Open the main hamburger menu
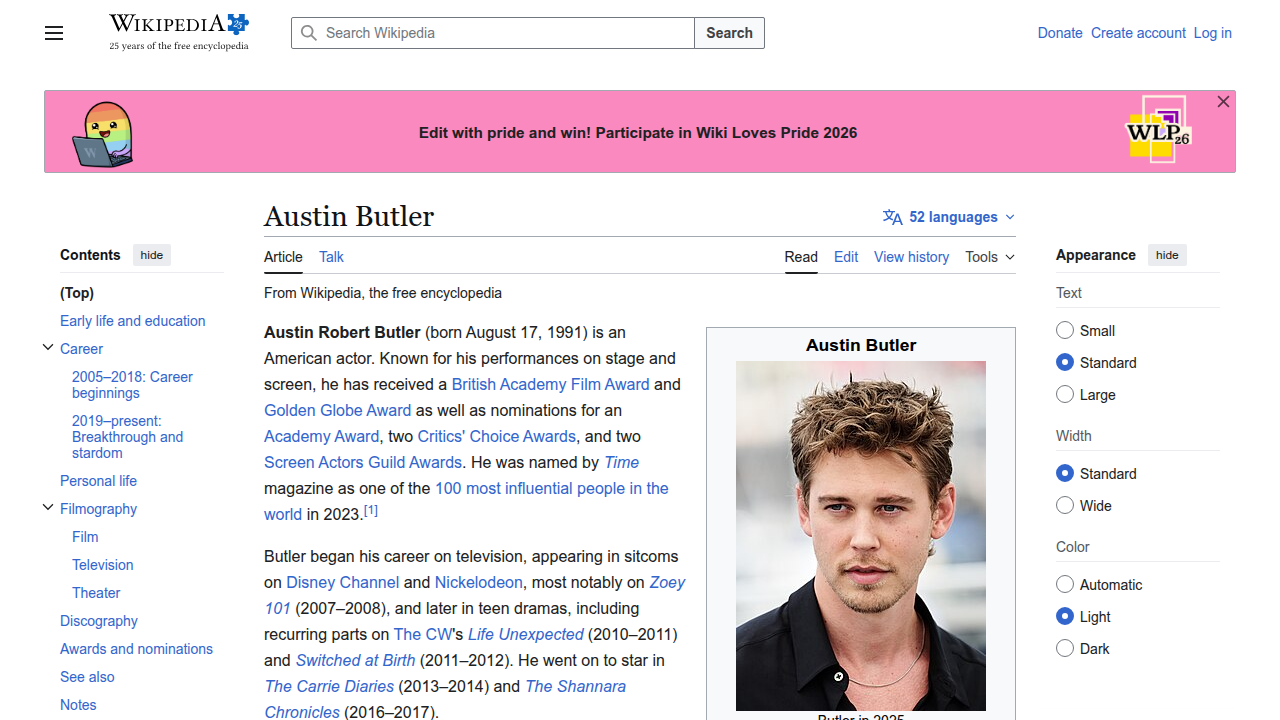Screen dimensions: 1280x720 [x=54, y=33]
